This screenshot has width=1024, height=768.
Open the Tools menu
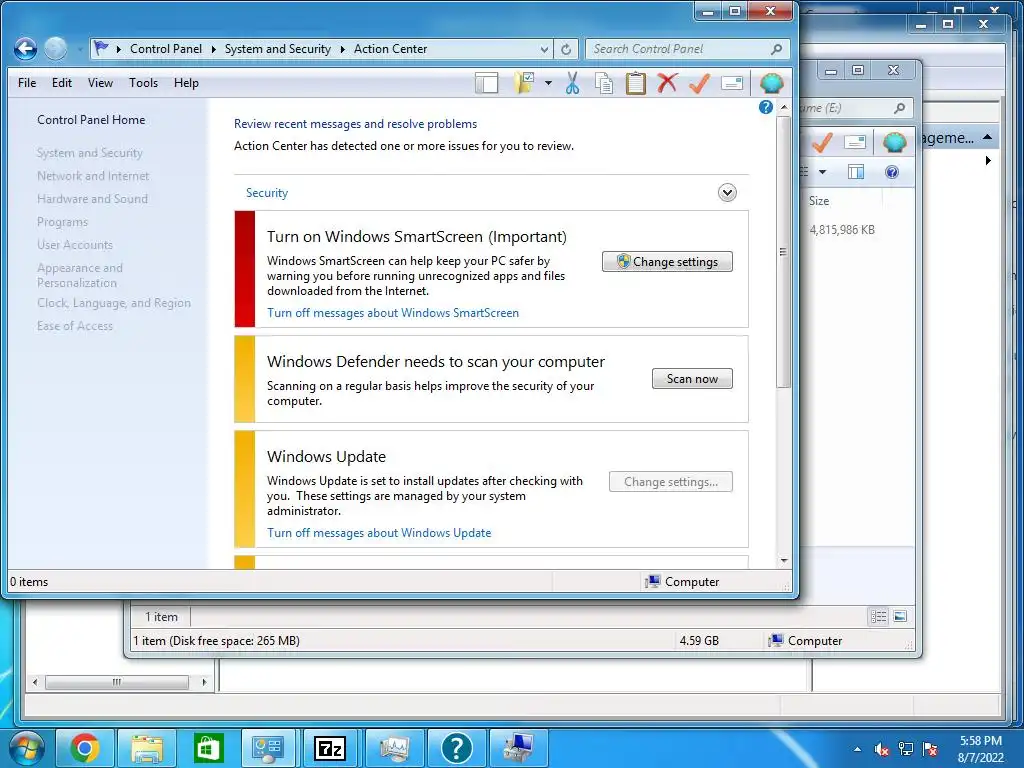(143, 83)
